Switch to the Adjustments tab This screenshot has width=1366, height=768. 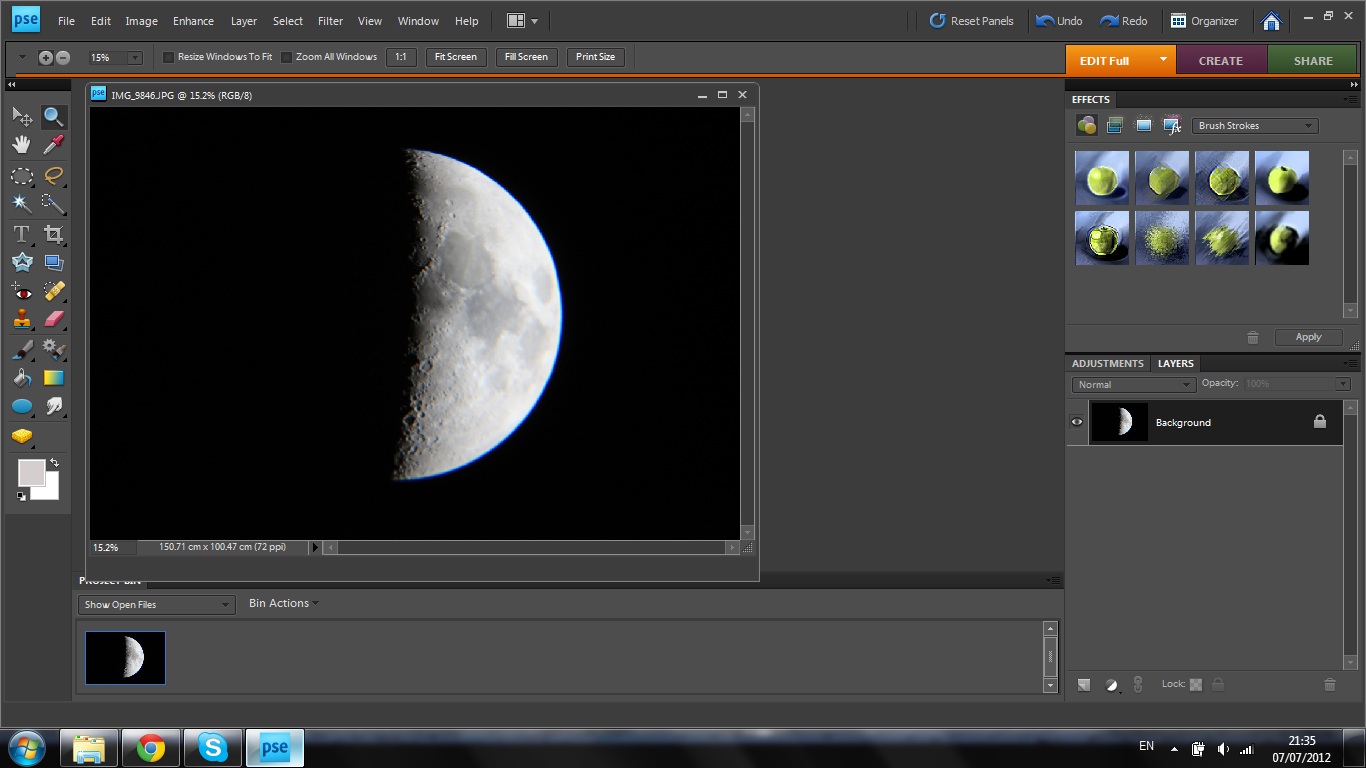[x=1107, y=363]
